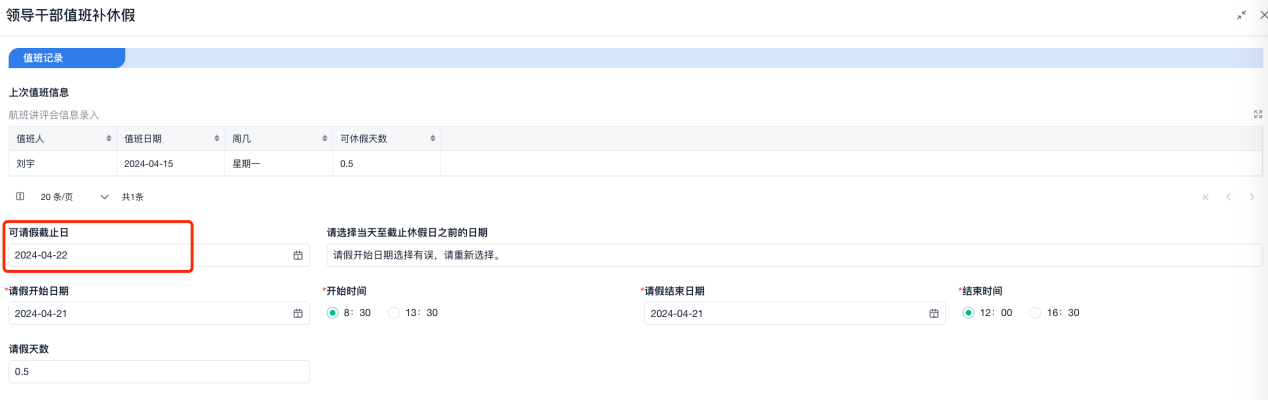Viewport: 1268px width, 400px height.
Task: Shrink the dialog using collapse arrows icon
Action: [1242, 15]
